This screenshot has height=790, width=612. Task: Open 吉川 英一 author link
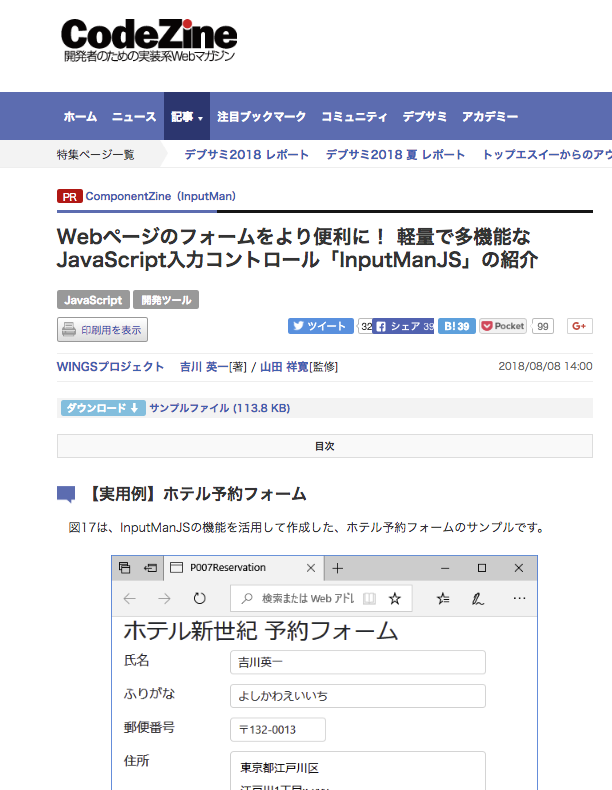204,367
